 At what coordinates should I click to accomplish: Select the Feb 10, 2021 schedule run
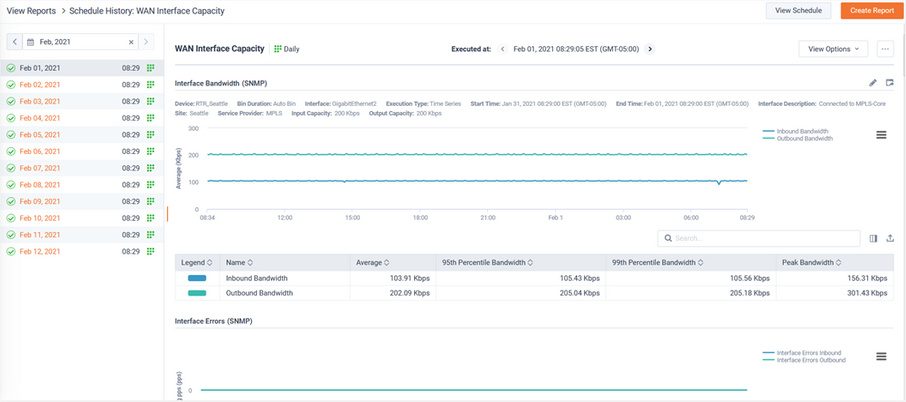click(x=81, y=219)
